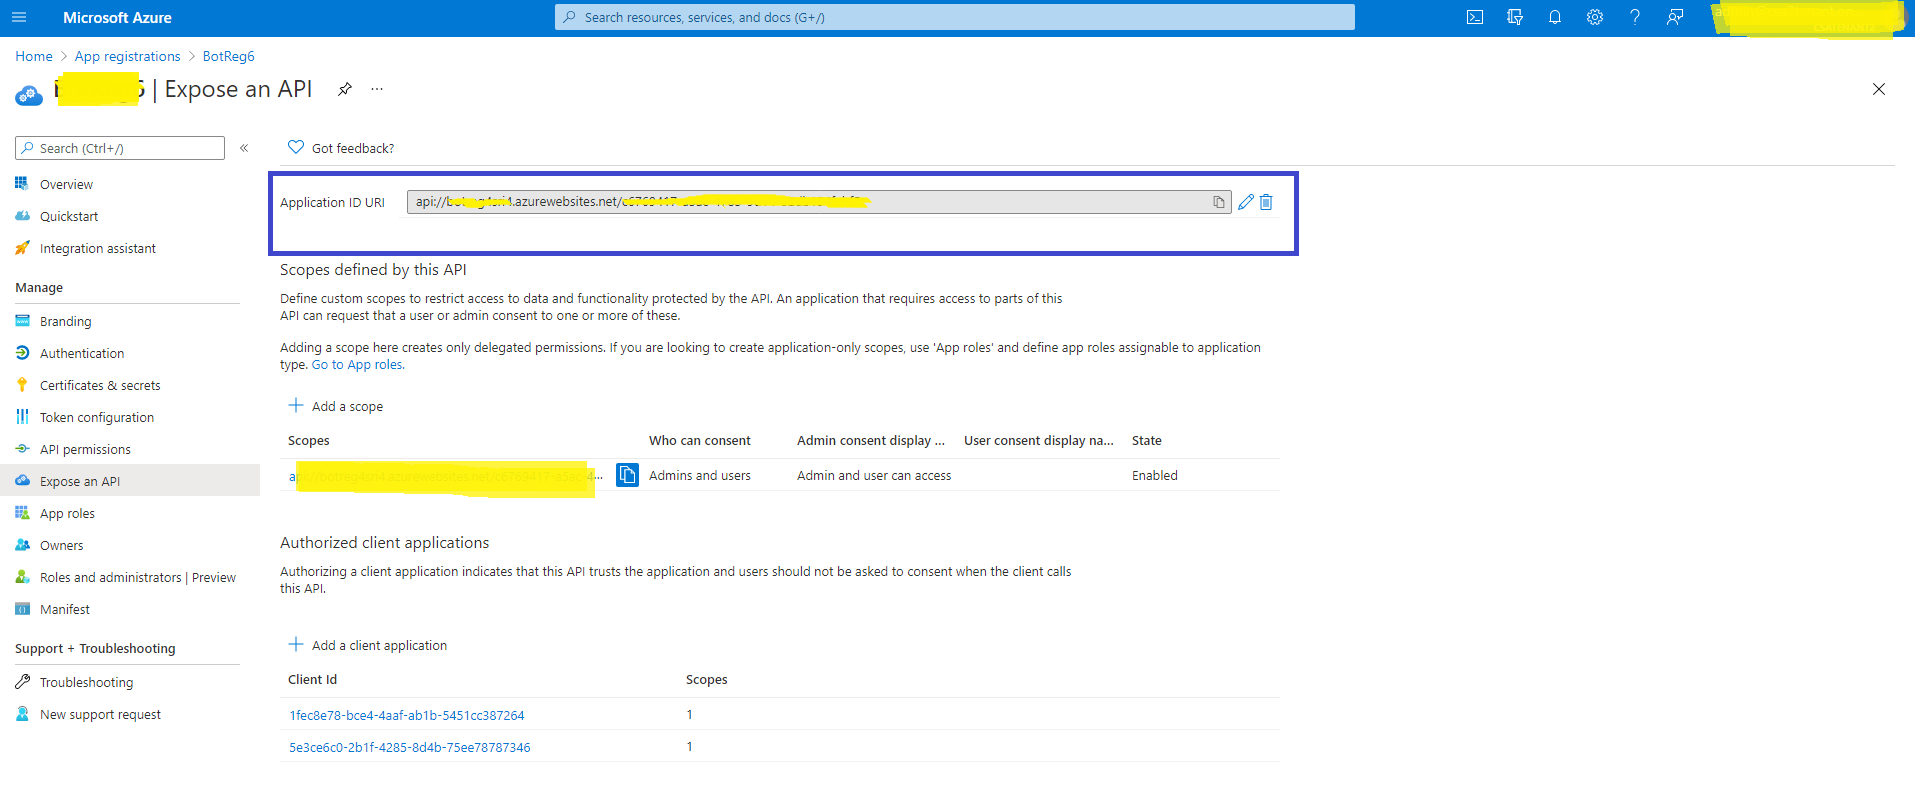Open Directories and subscriptions filter icon
1915x808 pixels.
tap(1515, 17)
